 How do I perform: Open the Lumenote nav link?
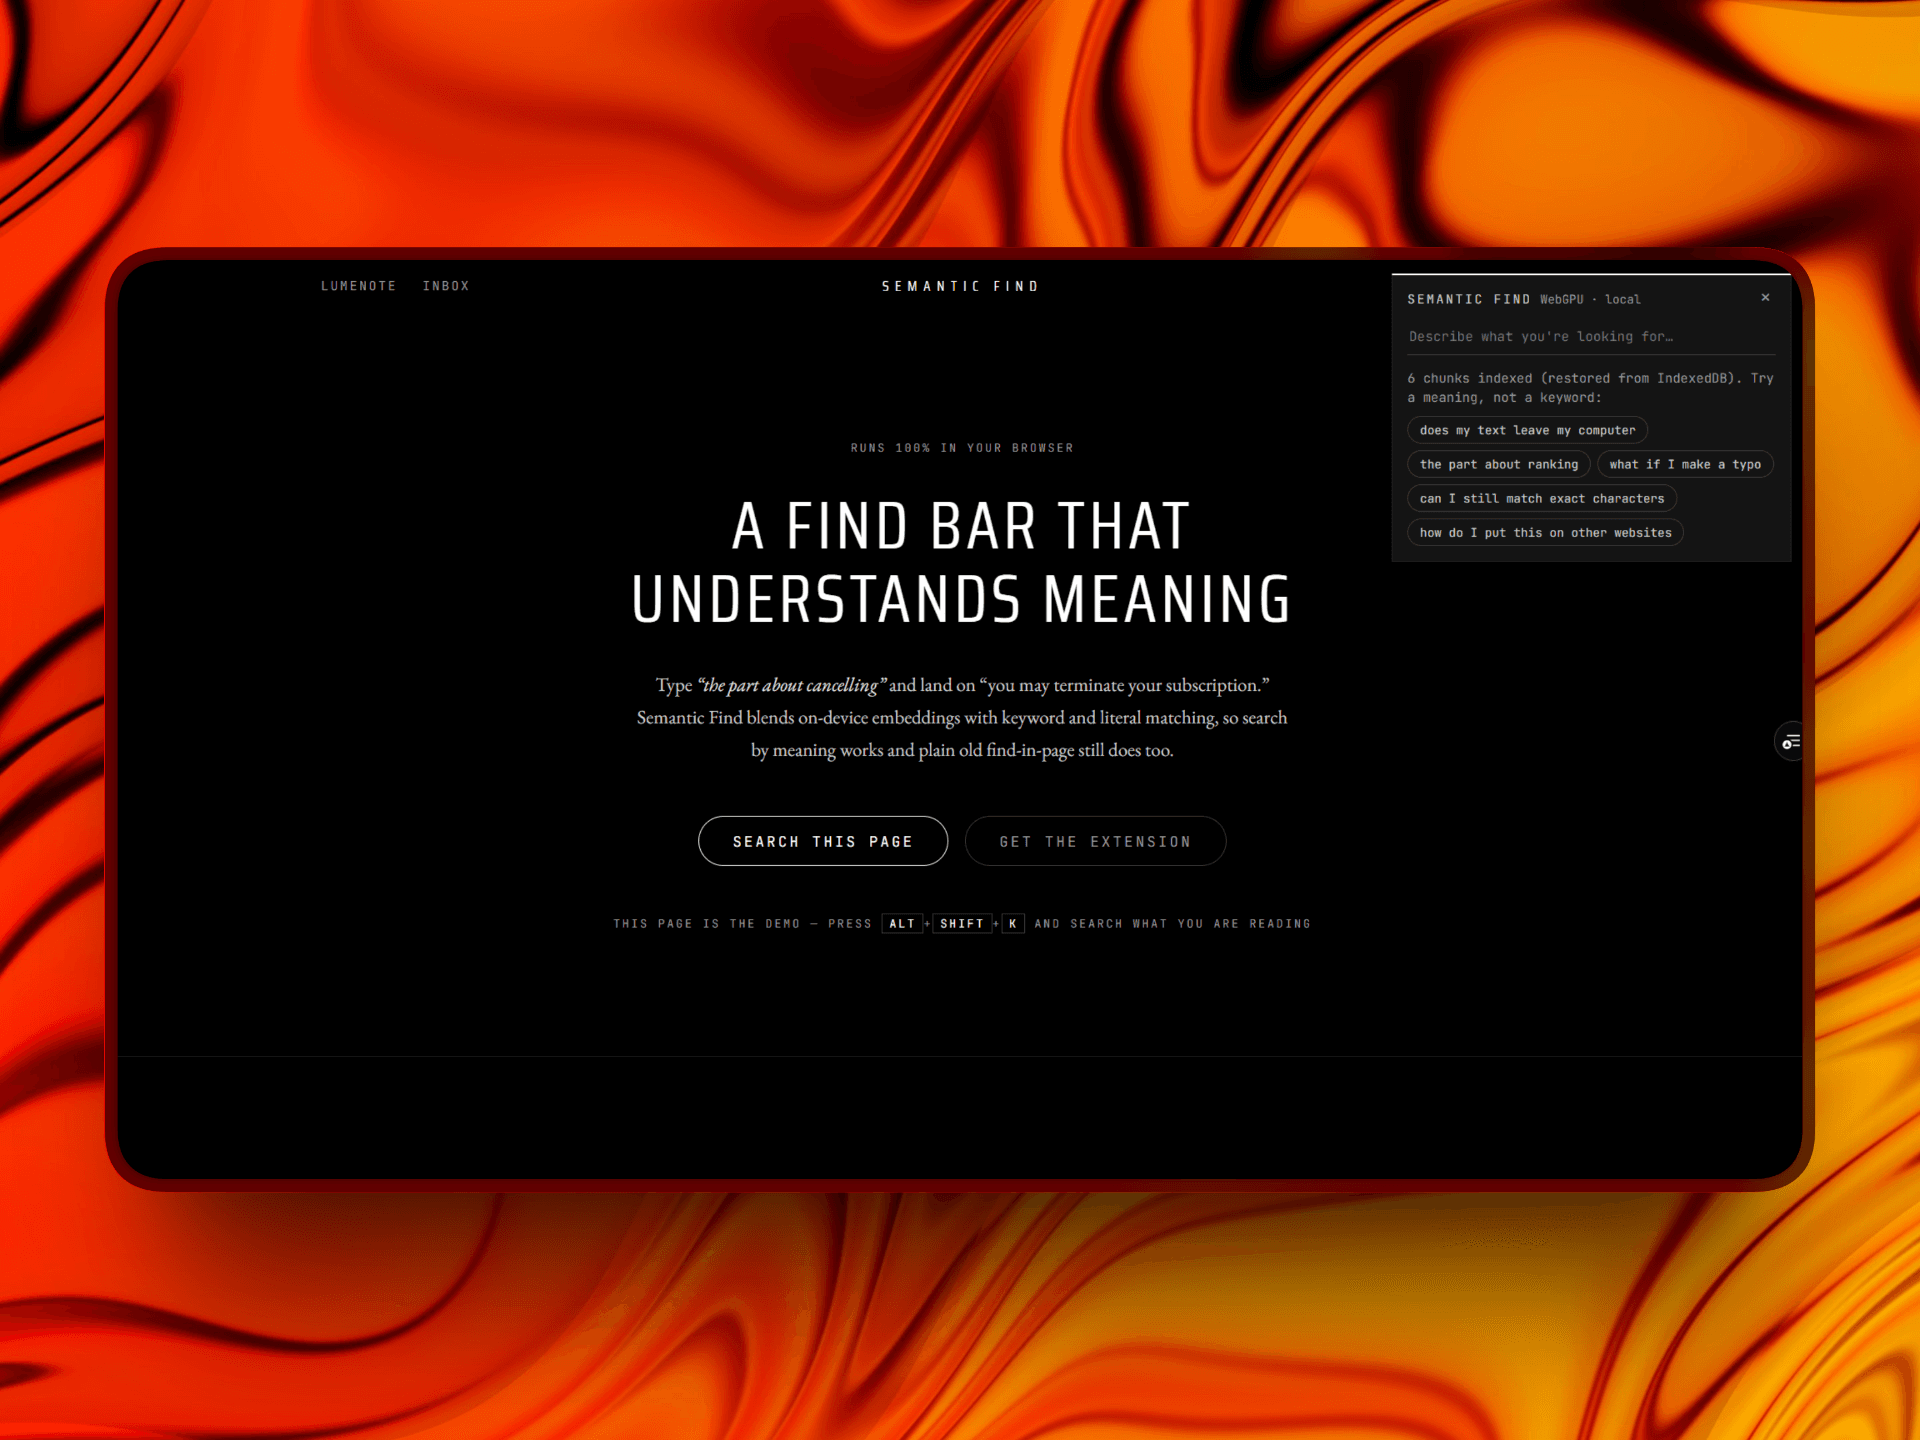[358, 286]
